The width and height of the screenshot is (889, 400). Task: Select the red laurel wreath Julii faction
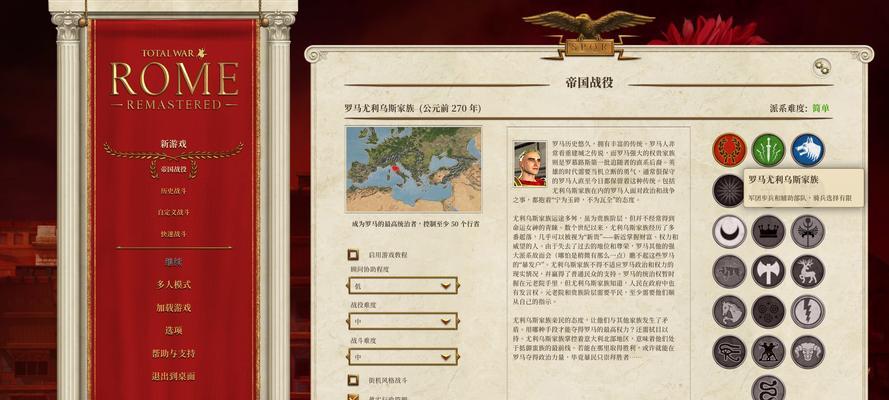coord(729,150)
